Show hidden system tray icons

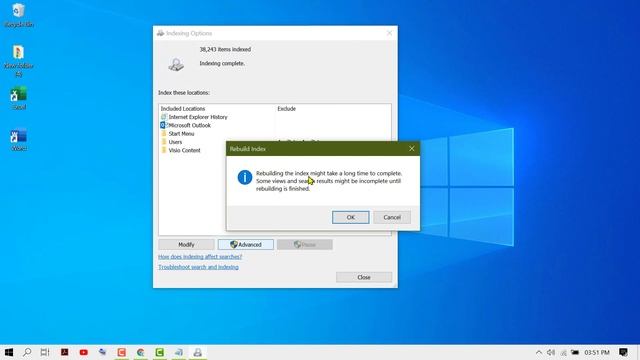pyautogui.click(x=539, y=352)
